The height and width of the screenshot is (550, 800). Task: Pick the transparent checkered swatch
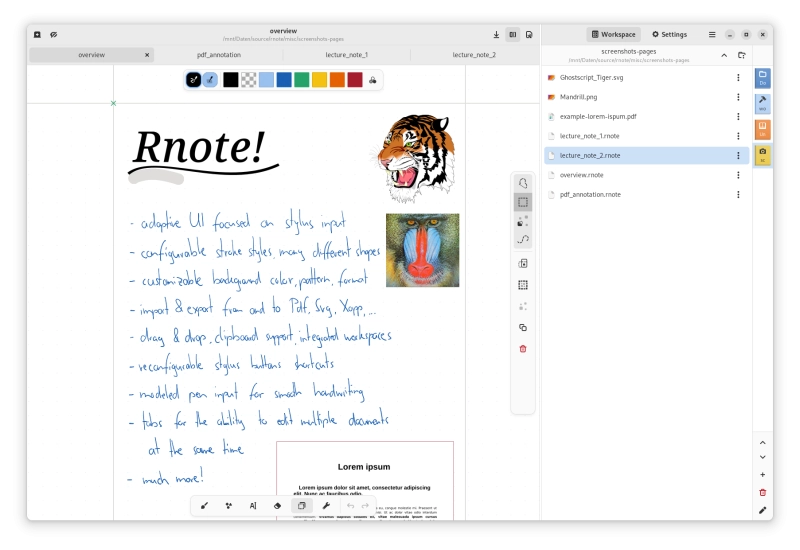click(x=248, y=80)
